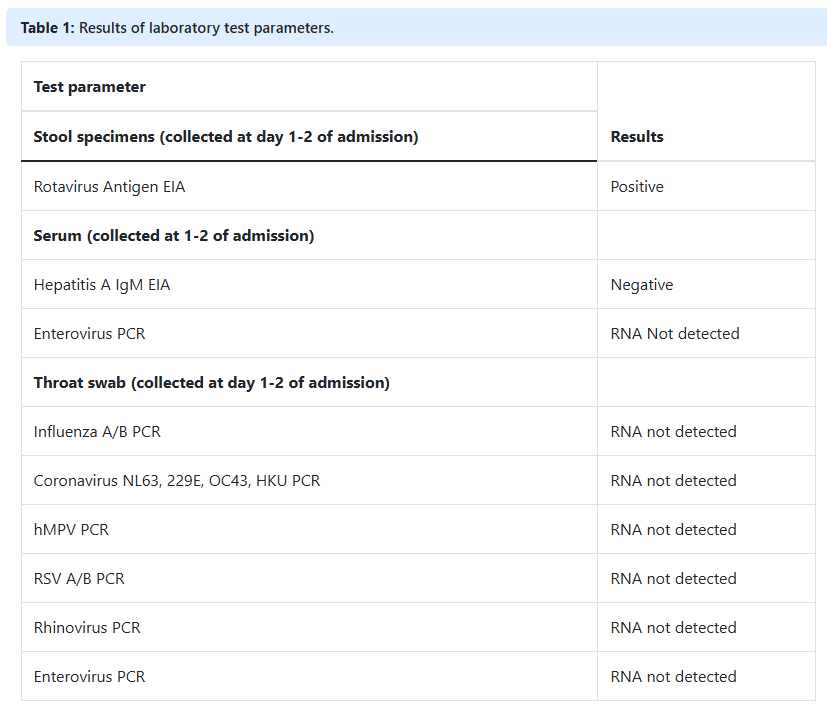Click the Influenza A/B PCR result cell

click(x=673, y=432)
